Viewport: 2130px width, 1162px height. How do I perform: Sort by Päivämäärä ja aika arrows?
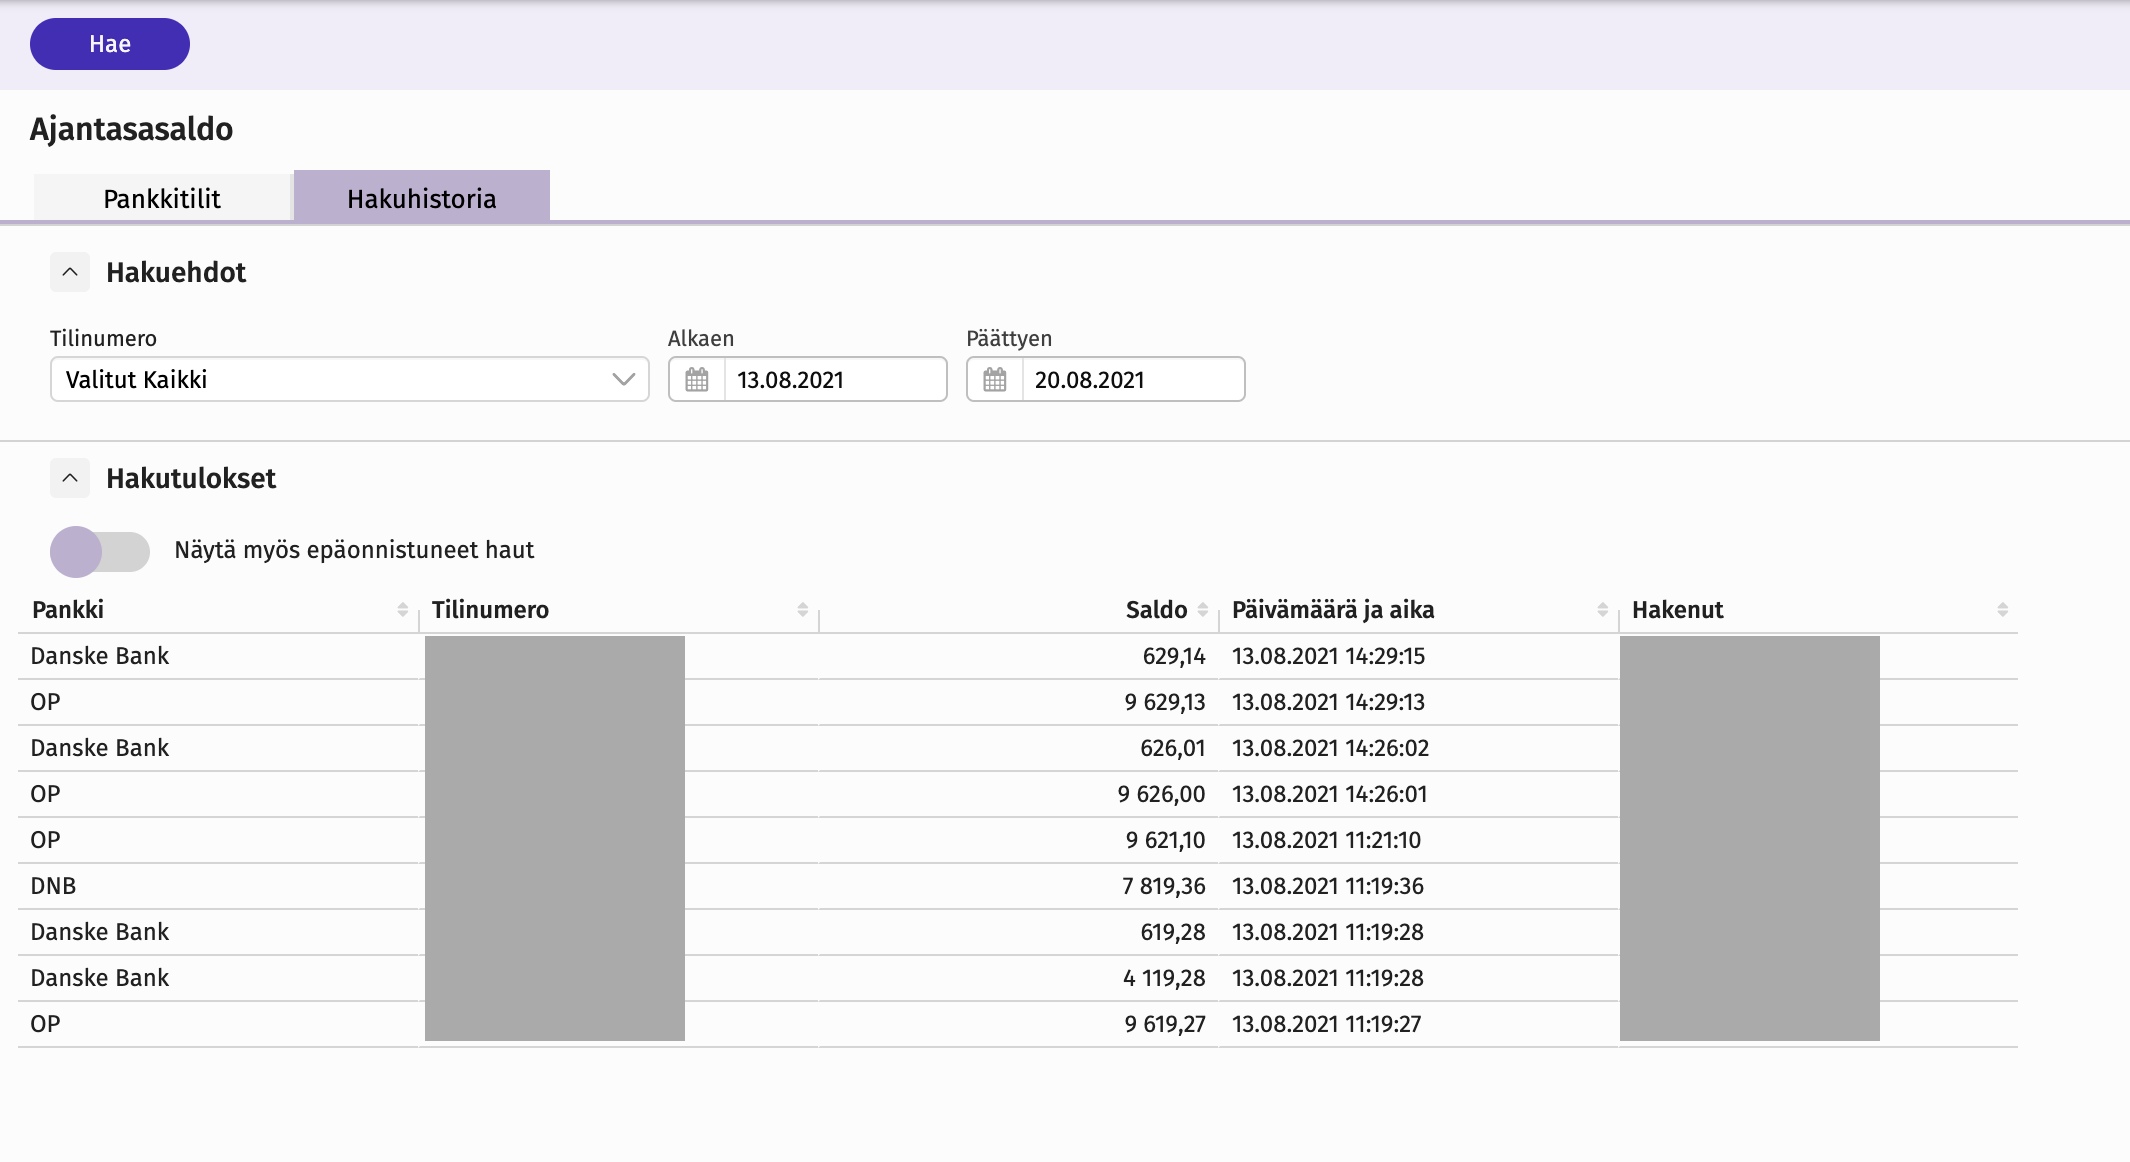coord(1602,610)
